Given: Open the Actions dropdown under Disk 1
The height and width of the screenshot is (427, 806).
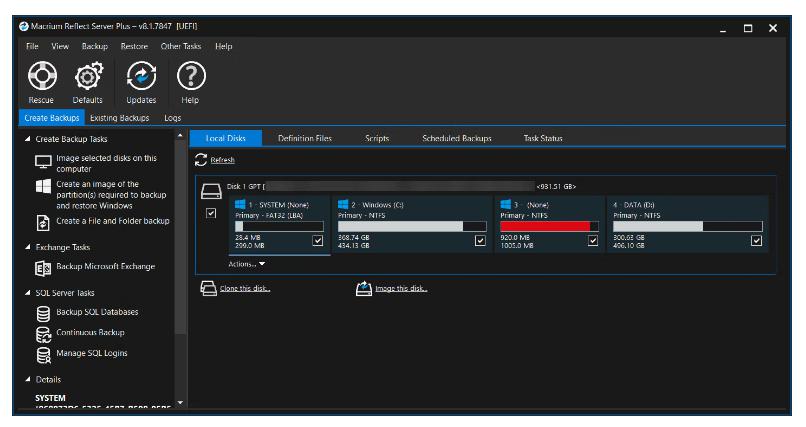Looking at the screenshot, I should pos(245,264).
